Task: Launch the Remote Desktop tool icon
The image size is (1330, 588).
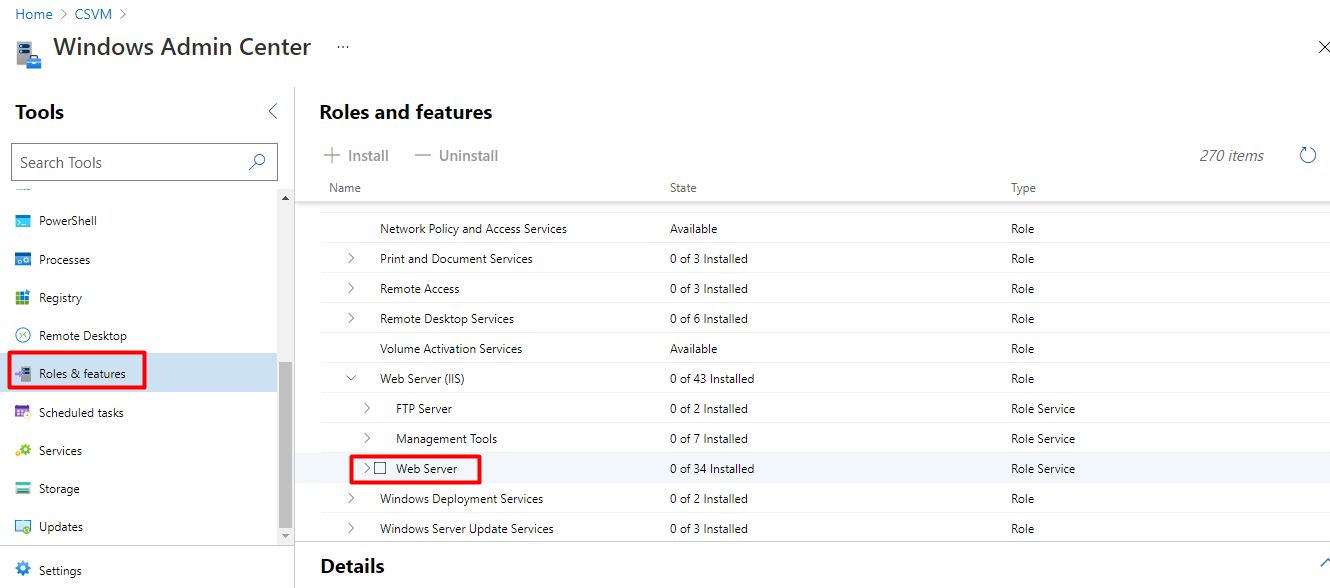Action: (x=23, y=336)
